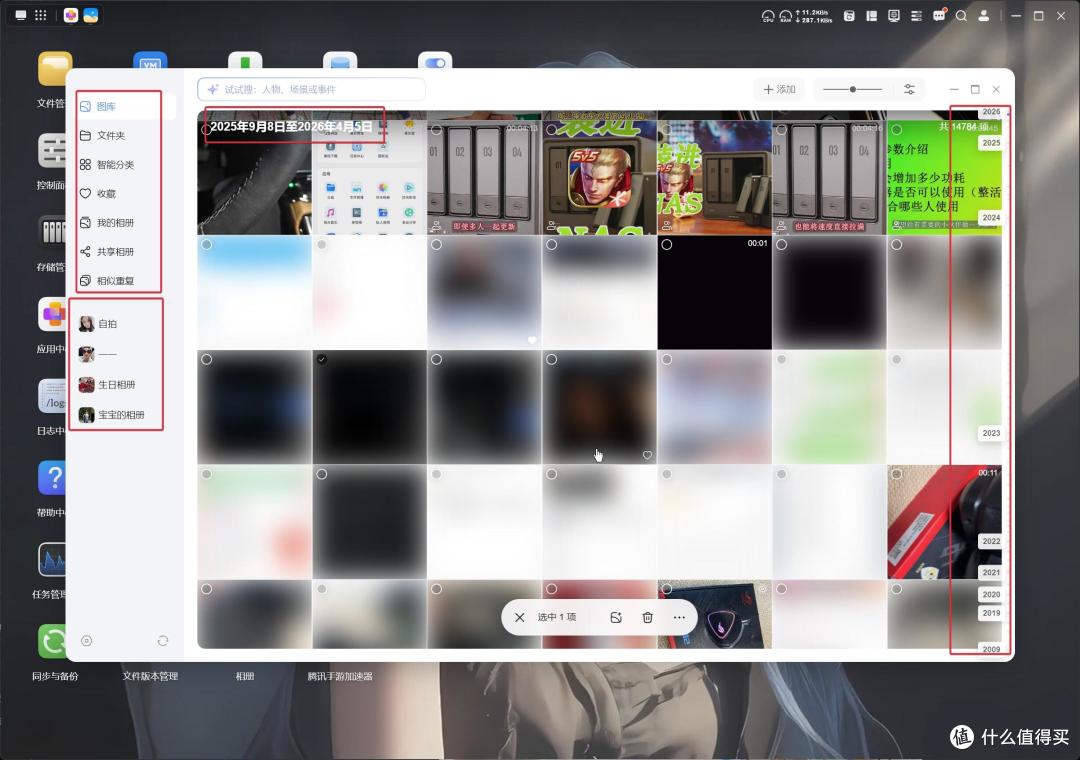Viewport: 1080px width, 760px height.
Task: Open the black 00:01 video thumbnail
Action: pos(714,293)
